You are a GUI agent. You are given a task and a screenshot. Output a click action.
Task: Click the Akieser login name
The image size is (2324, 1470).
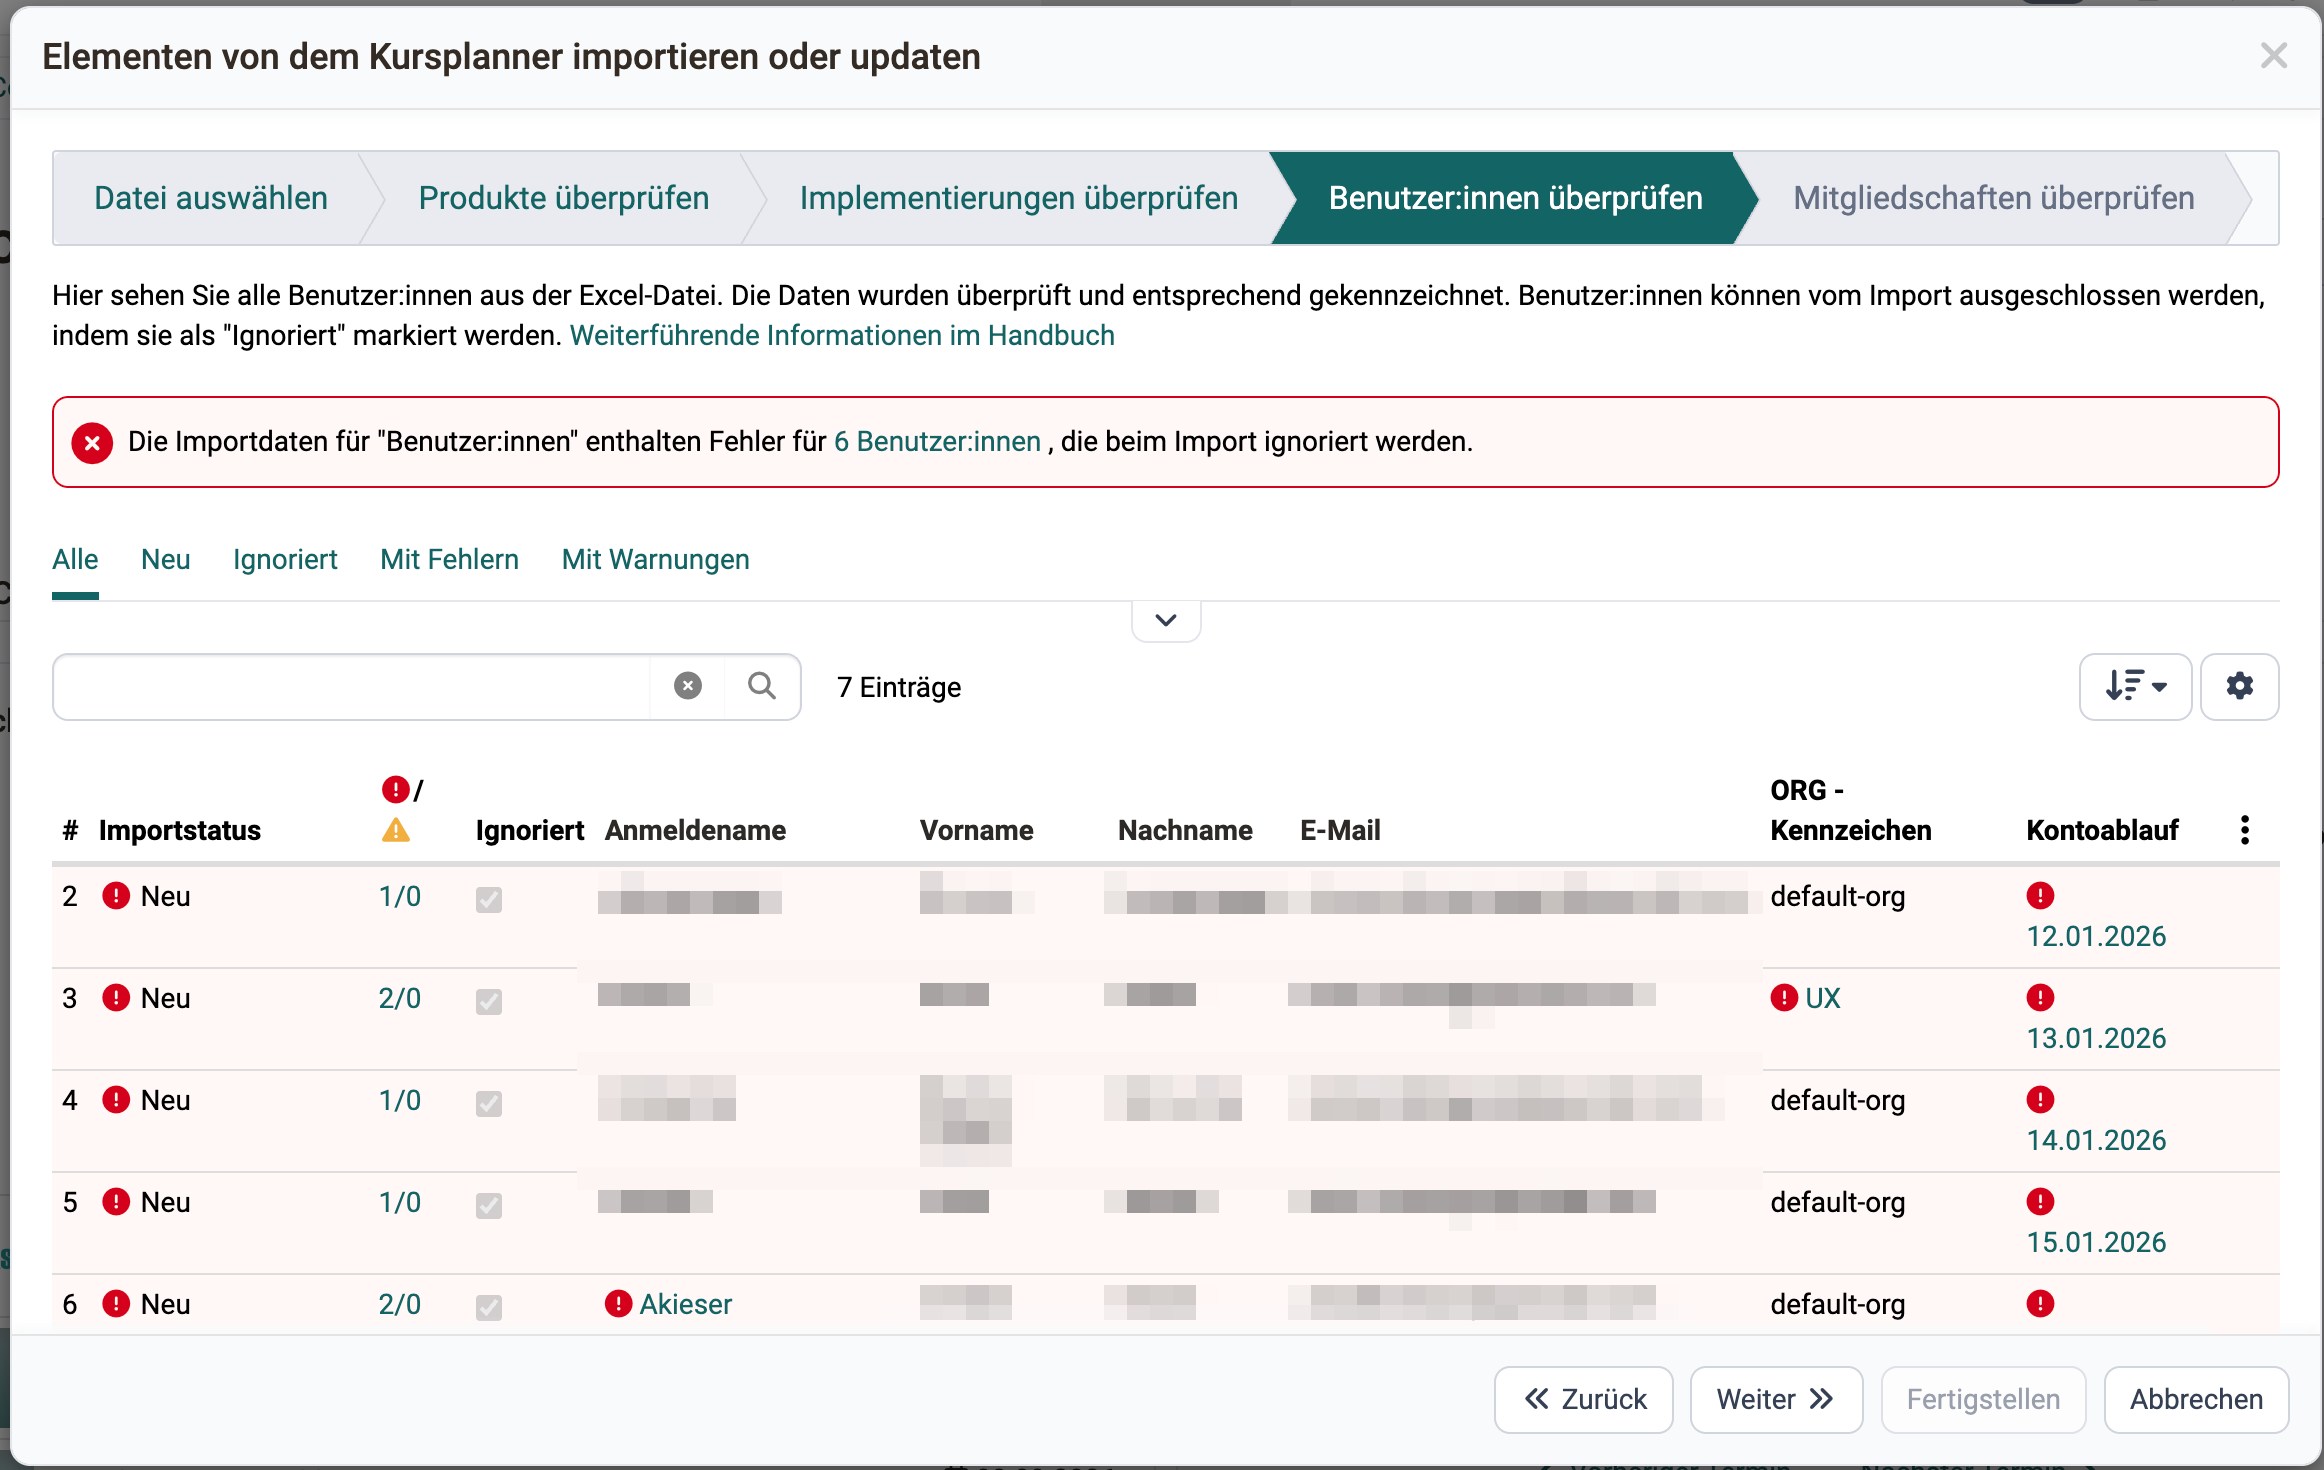(685, 1304)
